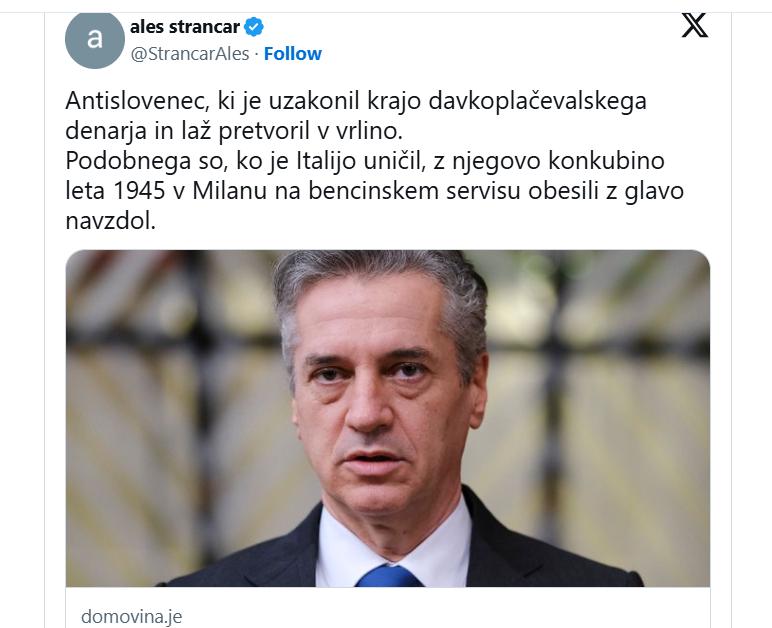The image size is (772, 628).
Task: Open the domovina.je link label
Action: coord(131,616)
